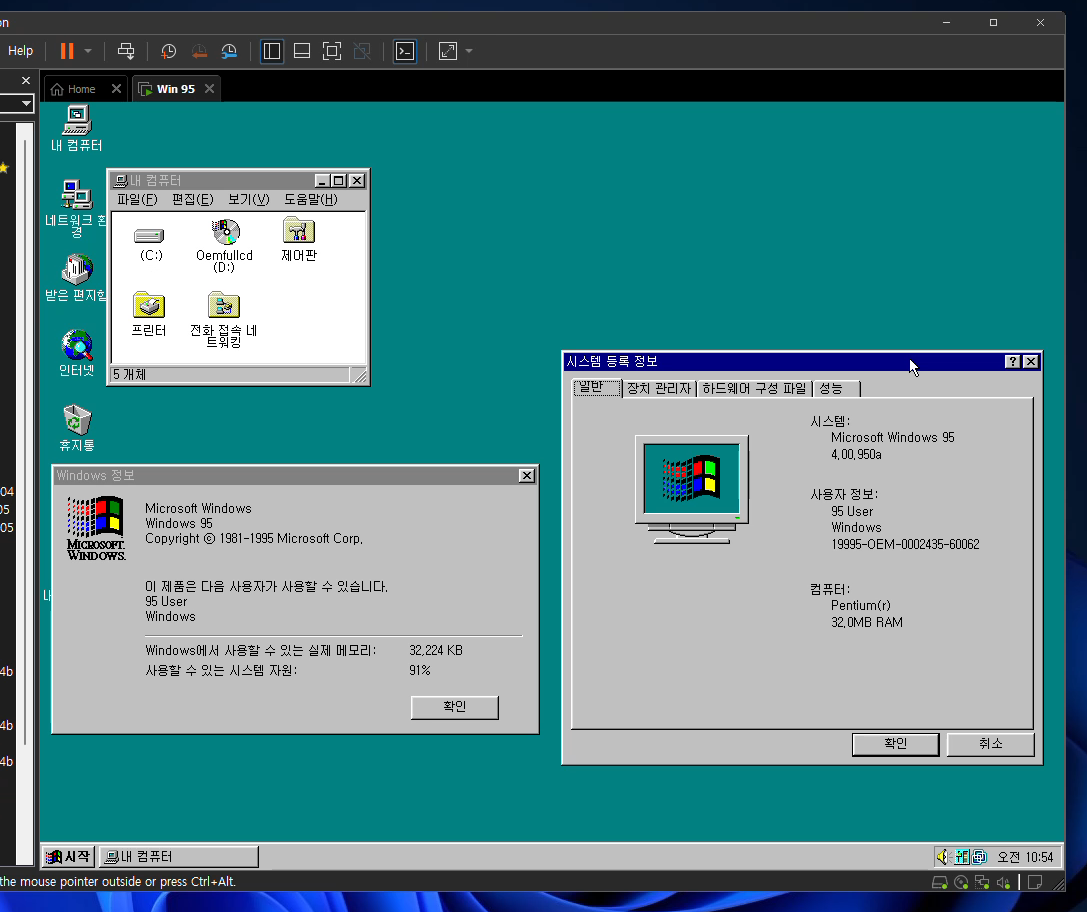Select the 제어판 control panel folder
1087x912 pixels.
(x=299, y=240)
